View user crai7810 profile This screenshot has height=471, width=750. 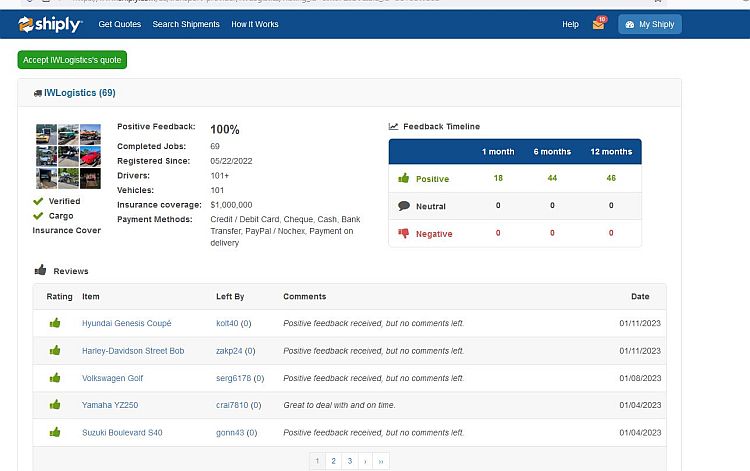pyautogui.click(x=232, y=405)
